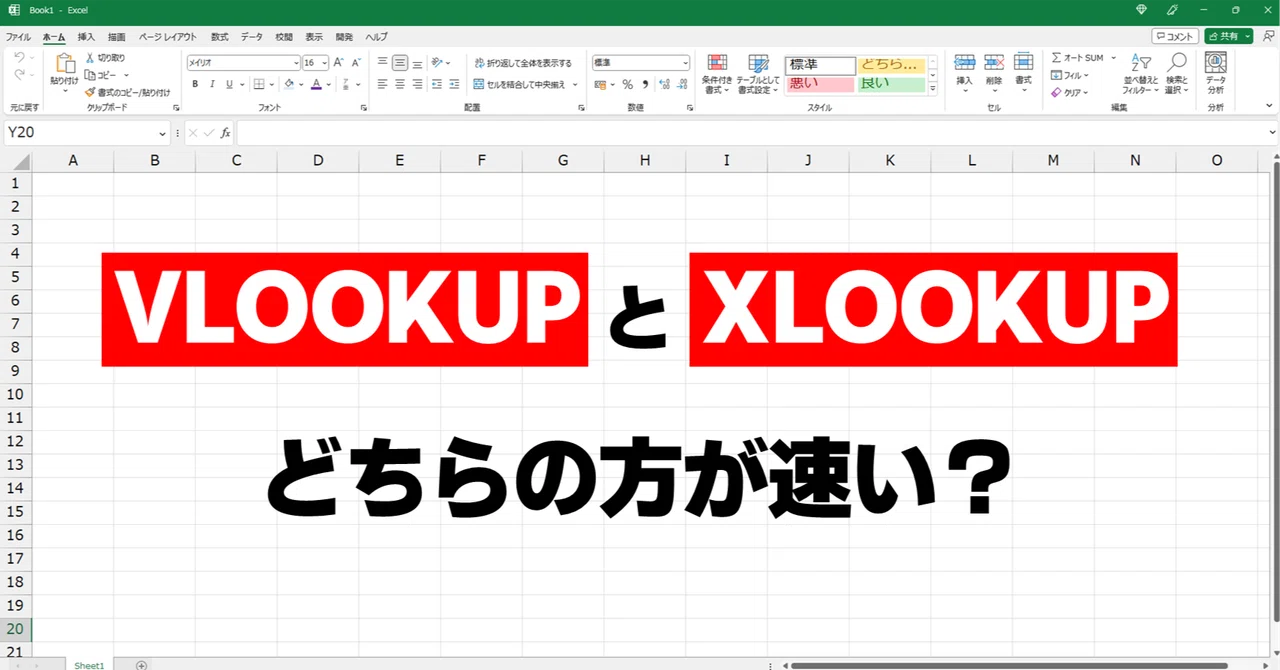Screen dimensions: 1280x670
Task: Click the Percent Style icon
Action: [627, 85]
